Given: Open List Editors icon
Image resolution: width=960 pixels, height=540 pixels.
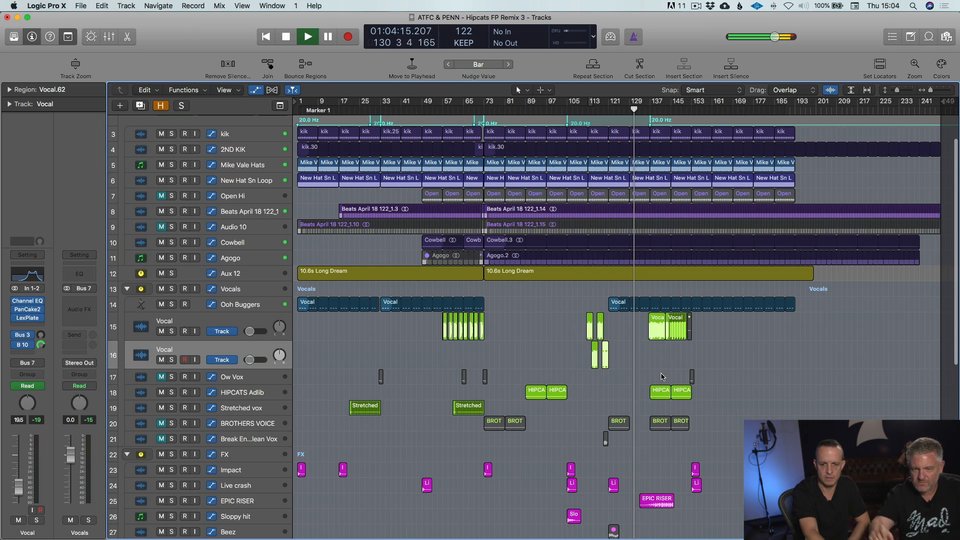Looking at the screenshot, I should coord(893,37).
